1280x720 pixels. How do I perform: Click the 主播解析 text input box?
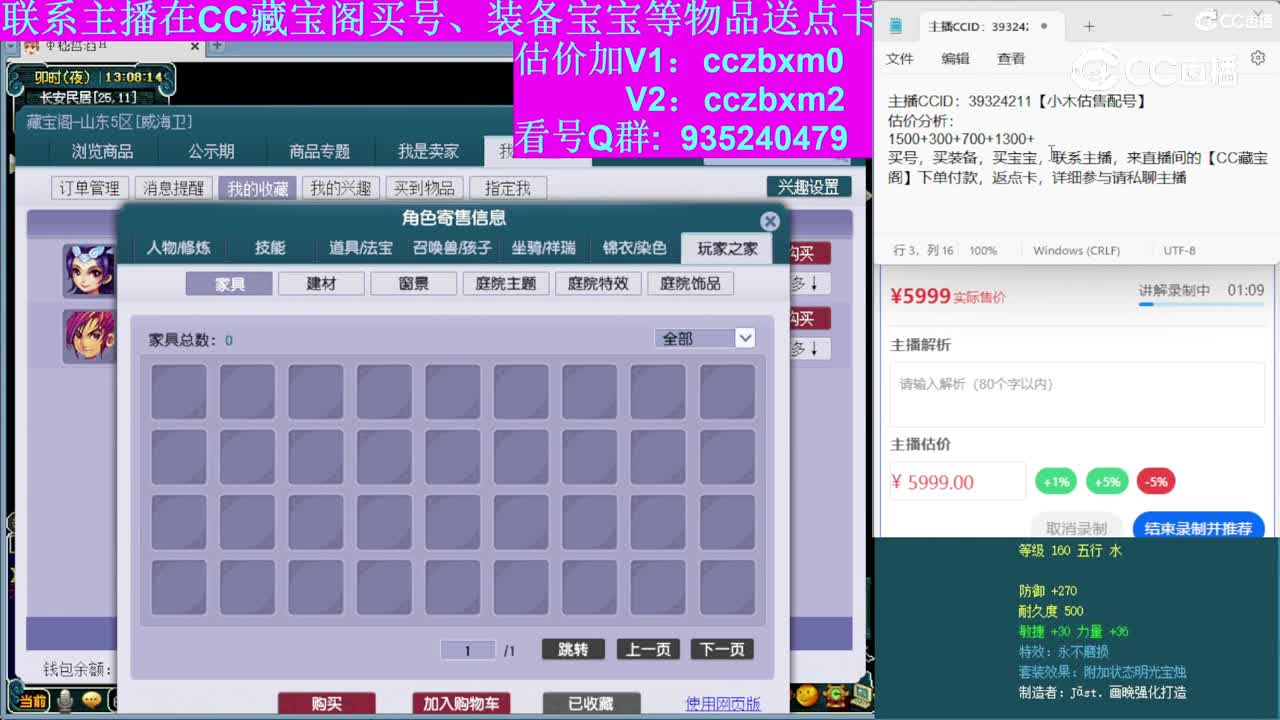pos(1077,394)
